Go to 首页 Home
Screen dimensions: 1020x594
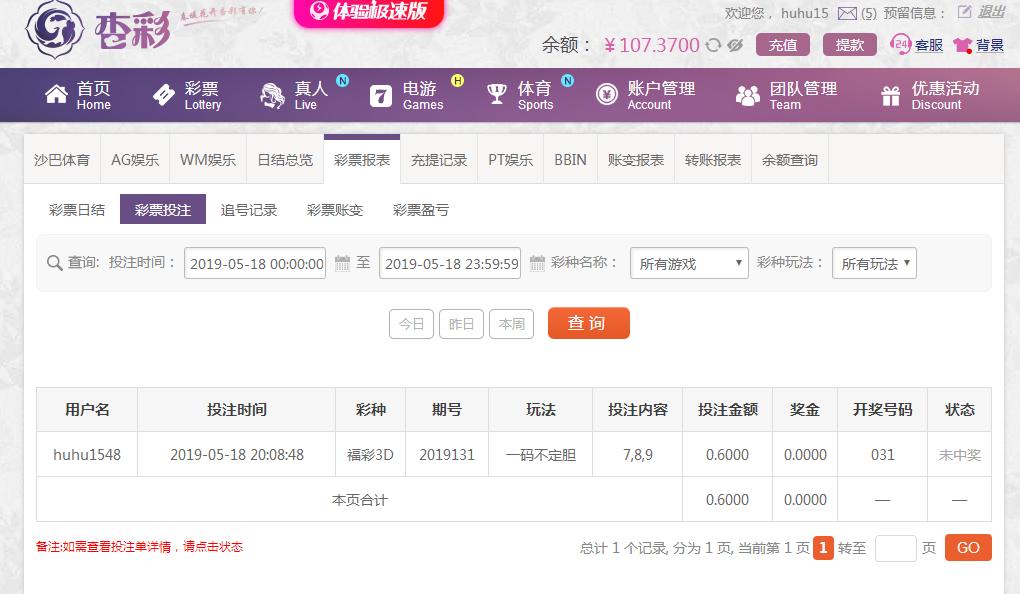[78, 96]
